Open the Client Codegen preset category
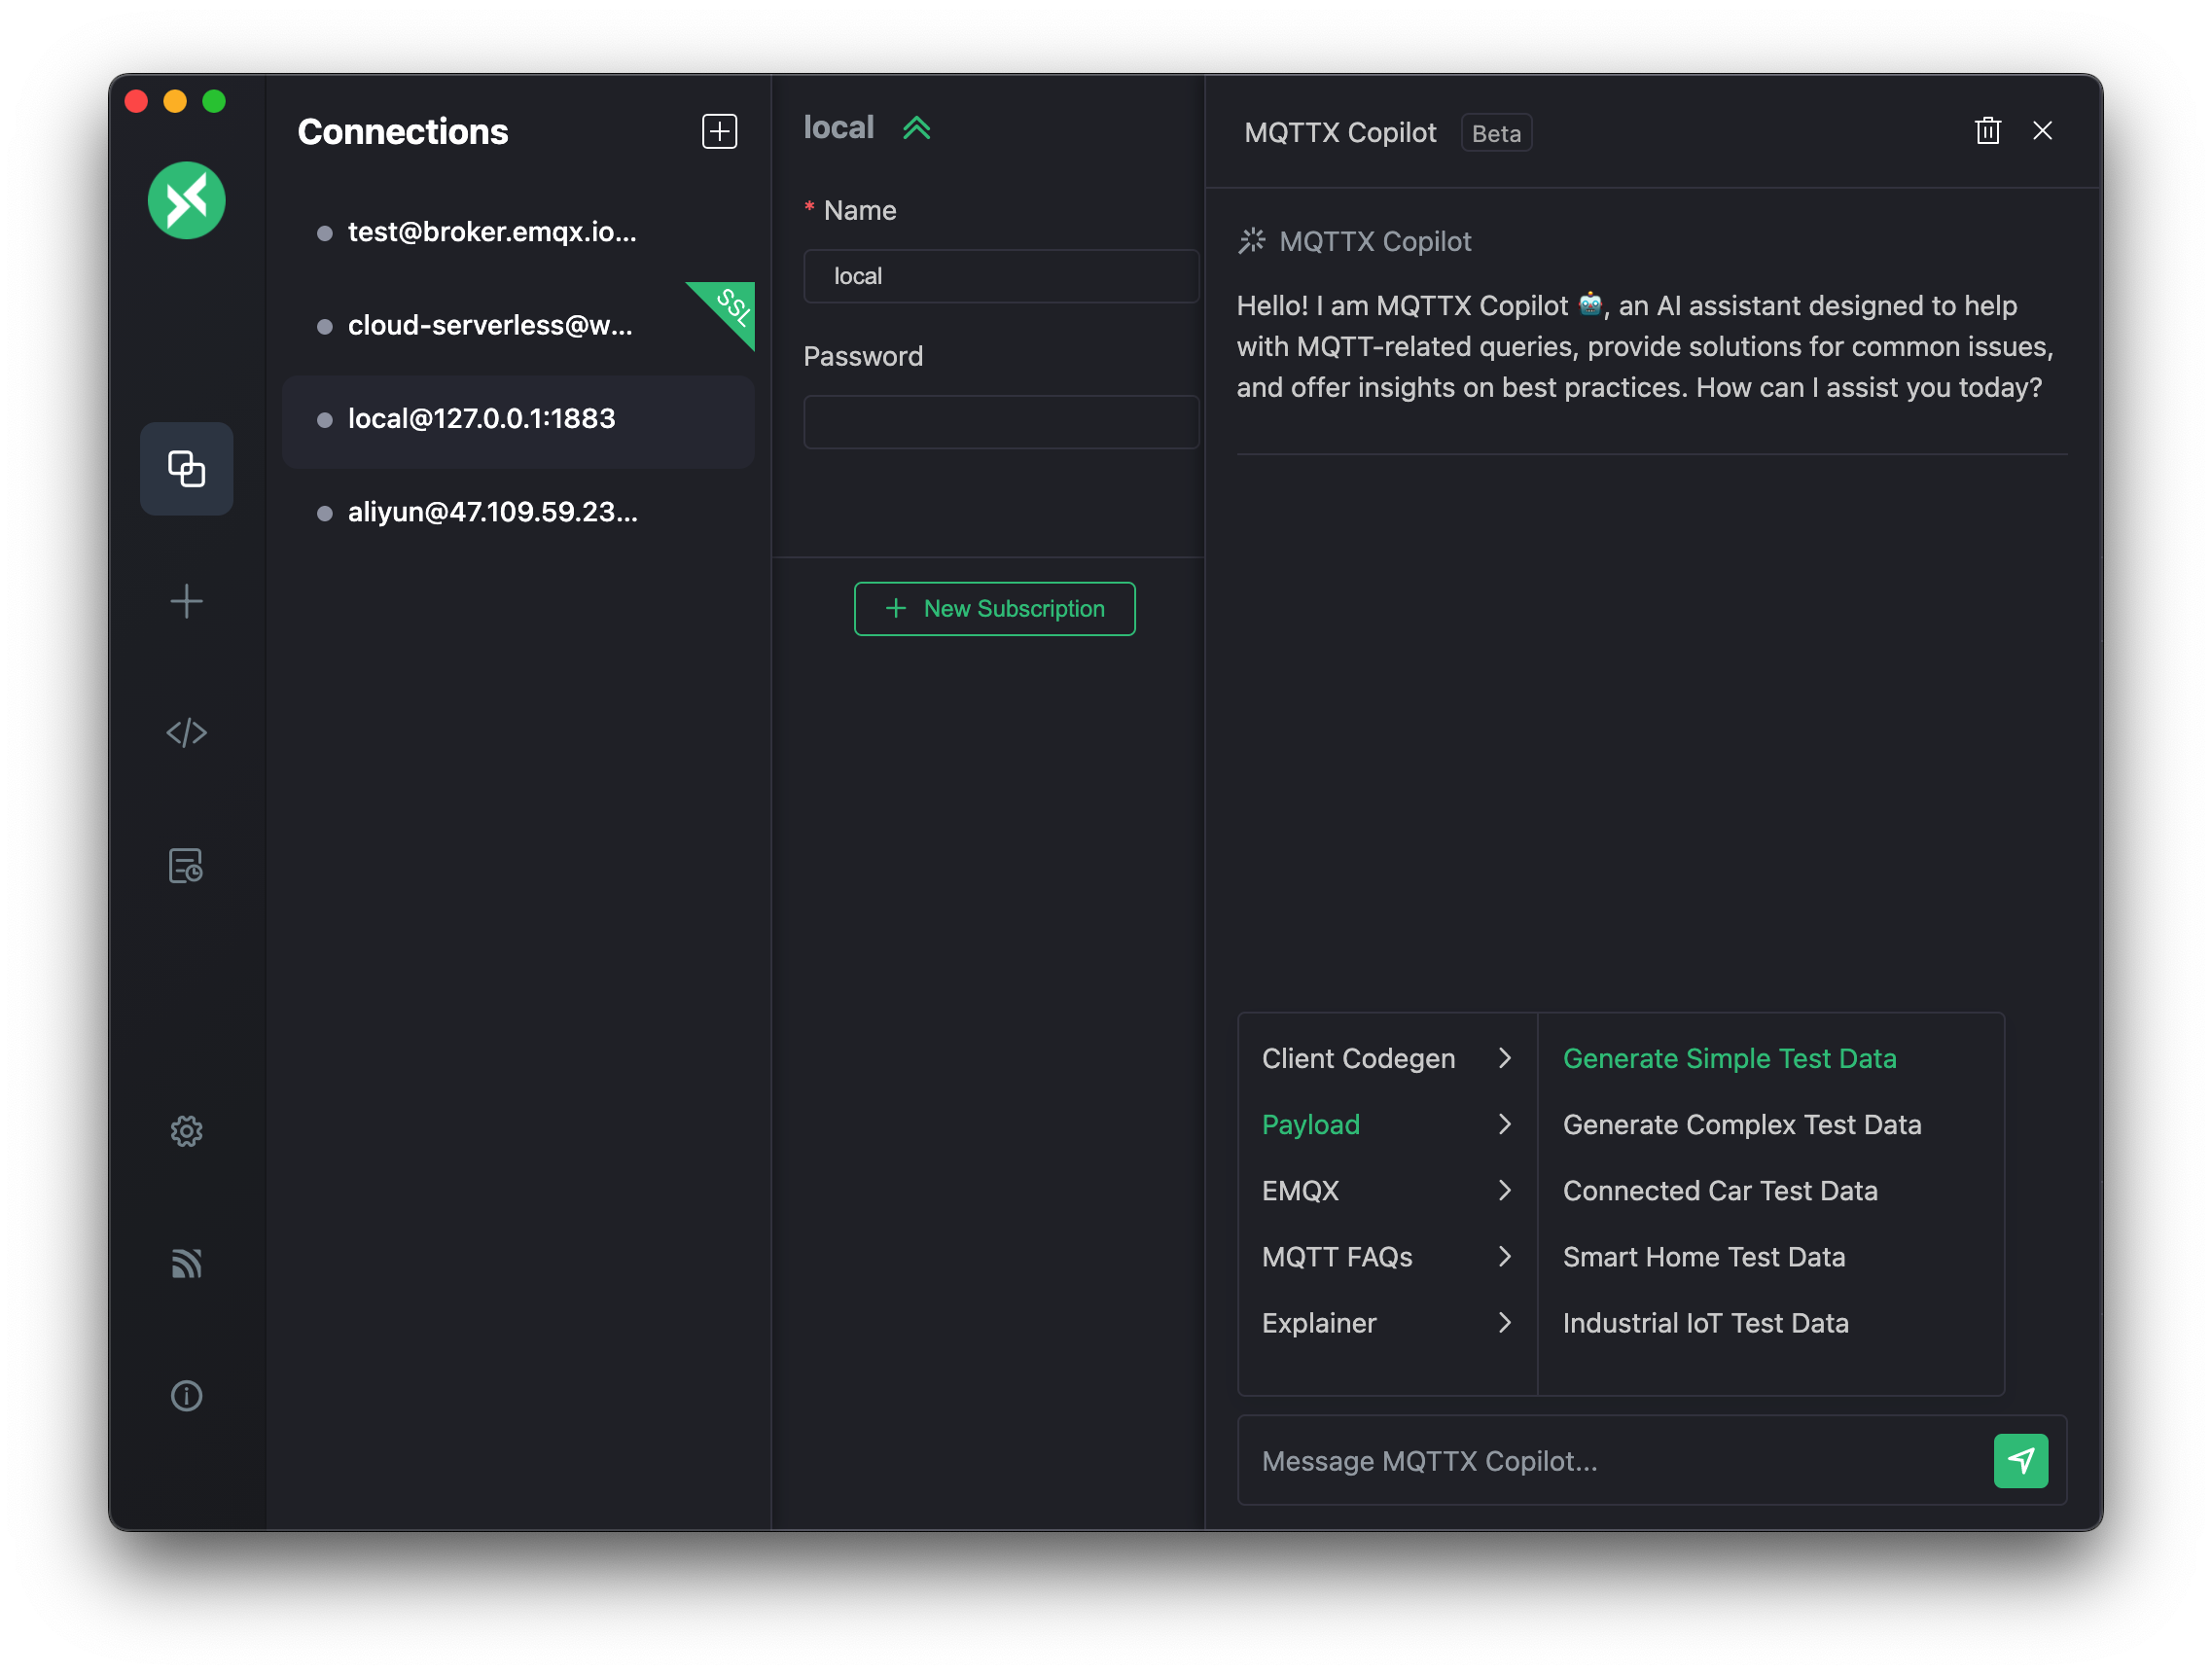This screenshot has width=2212, height=1675. point(1386,1058)
